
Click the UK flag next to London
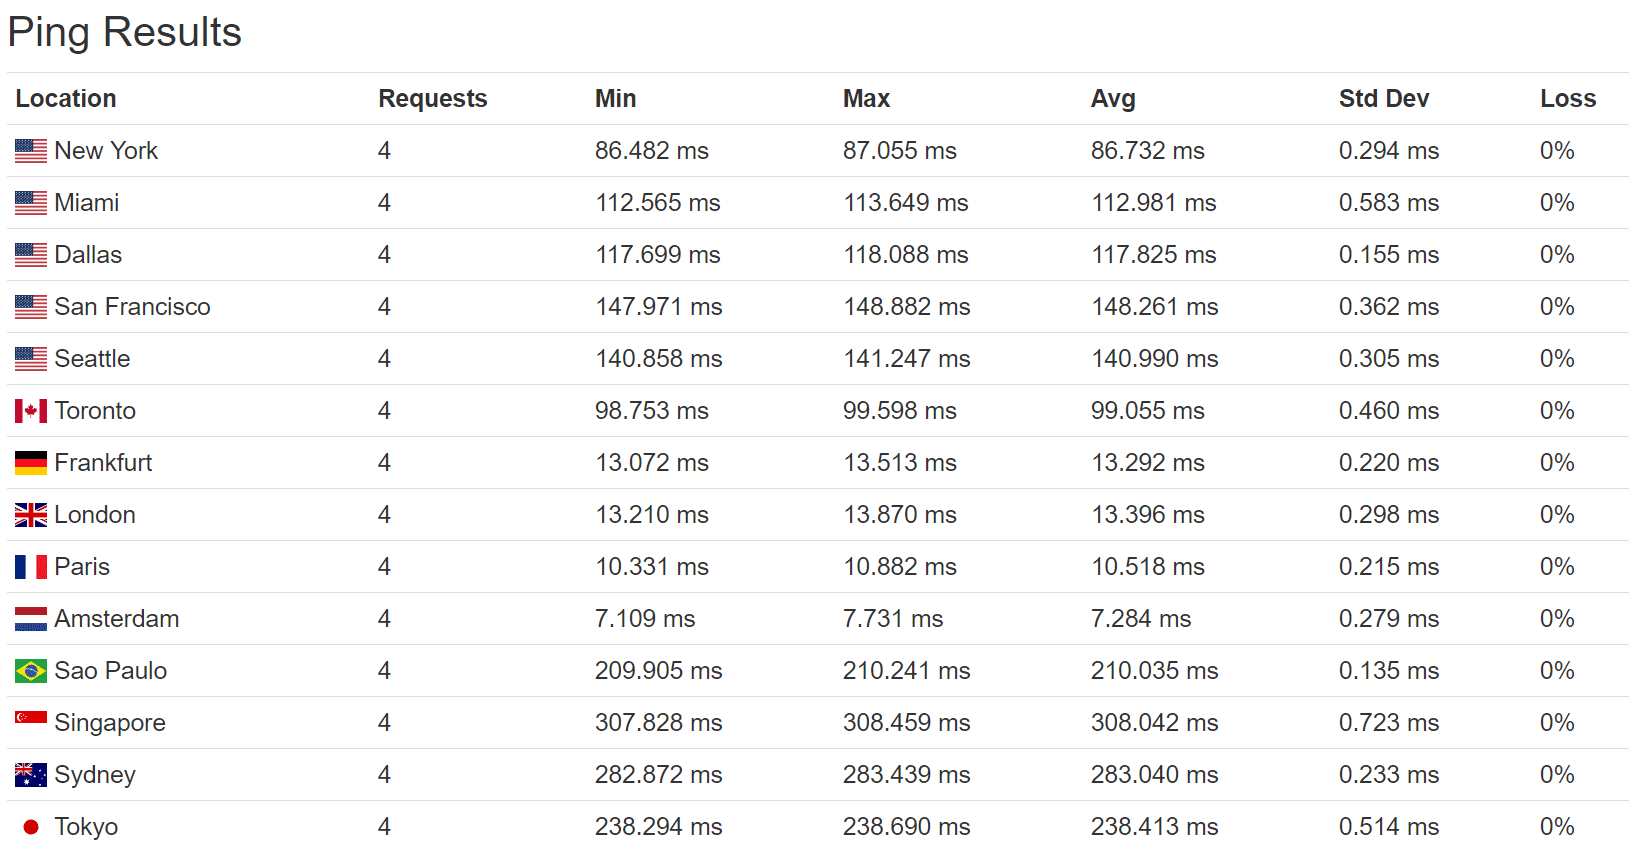[31, 515]
